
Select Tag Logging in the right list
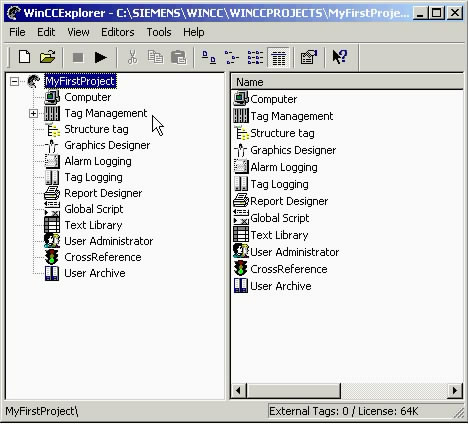(x=279, y=184)
